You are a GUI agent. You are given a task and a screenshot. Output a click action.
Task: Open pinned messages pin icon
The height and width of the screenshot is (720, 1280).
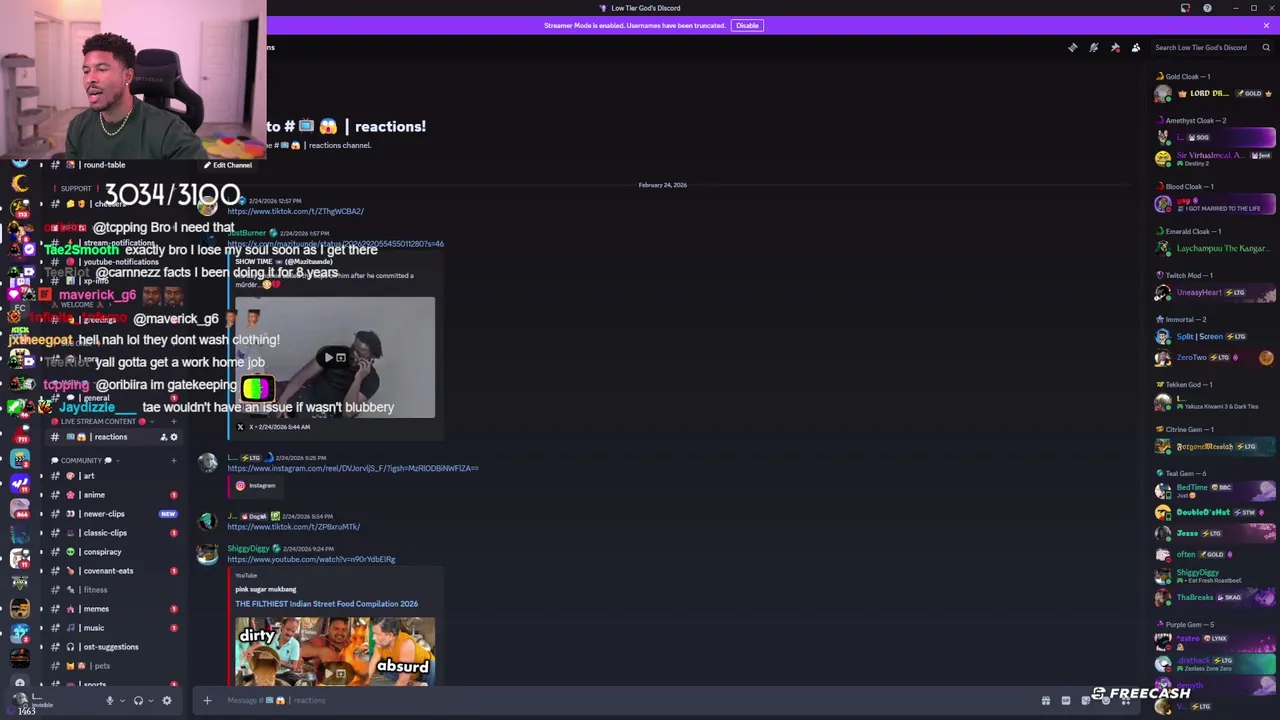[1115, 47]
